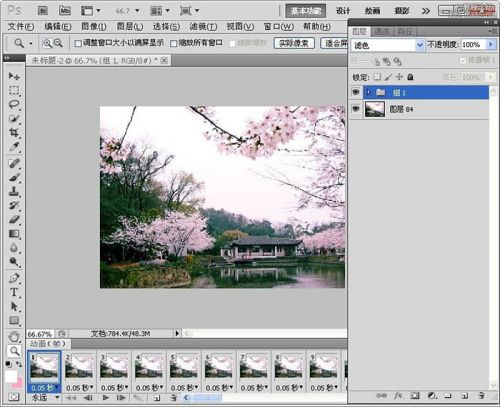Screen dimensions: 500x407
Task: Toggle visibility of 图层 84 layer
Action: [x=356, y=109]
